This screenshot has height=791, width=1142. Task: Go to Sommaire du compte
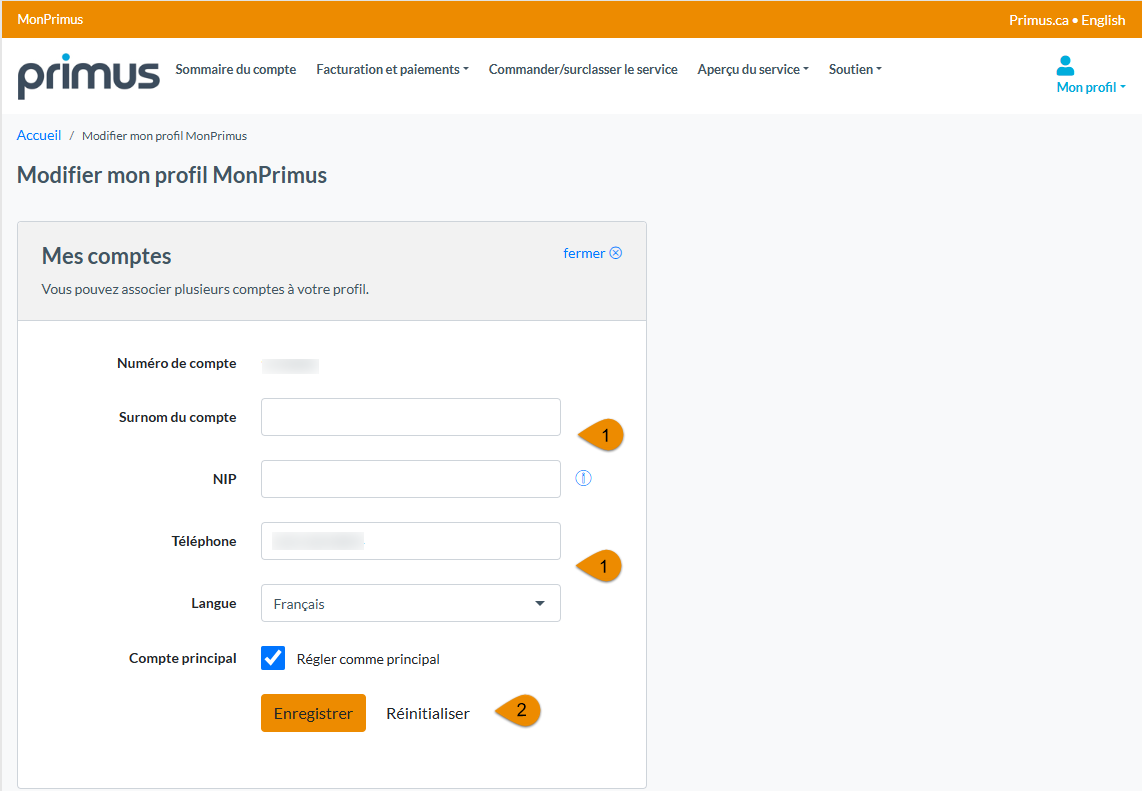236,69
